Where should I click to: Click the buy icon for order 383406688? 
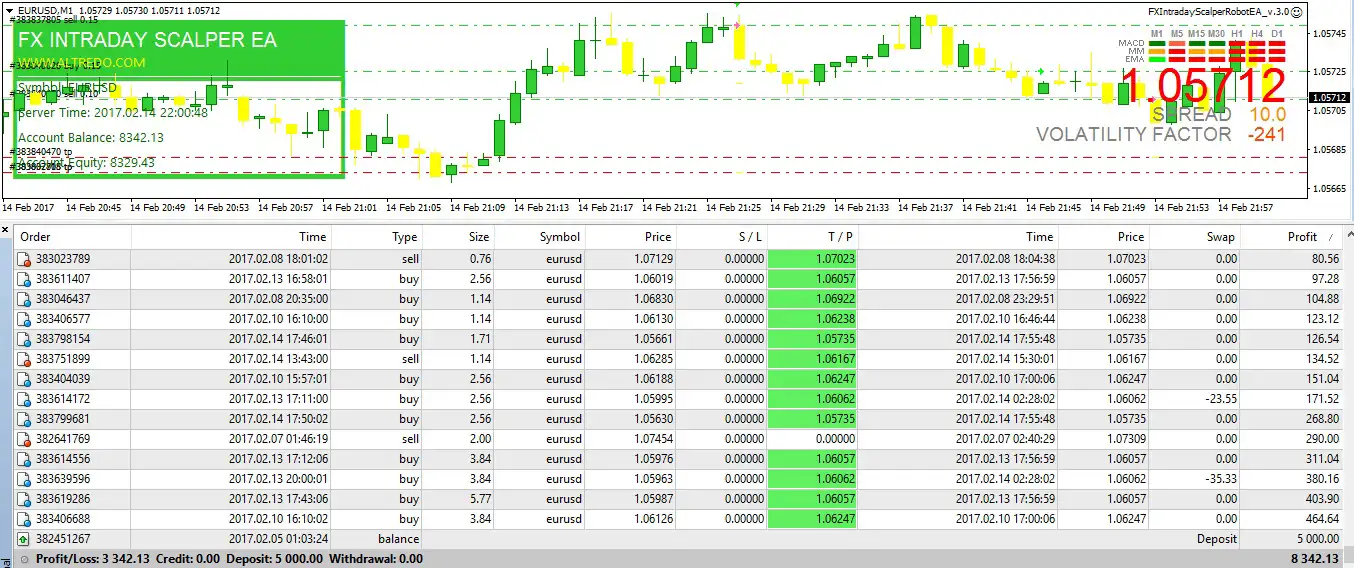coord(24,519)
